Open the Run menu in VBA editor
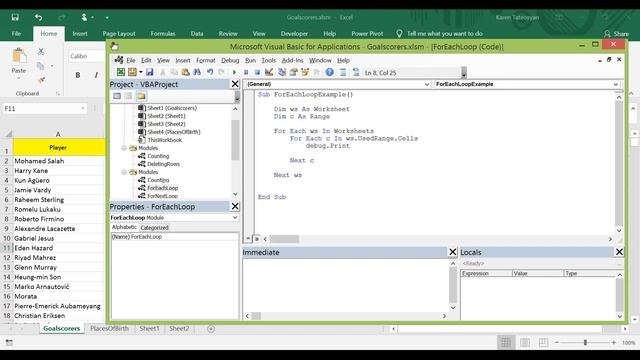The width and height of the screenshot is (640, 360). click(250, 60)
